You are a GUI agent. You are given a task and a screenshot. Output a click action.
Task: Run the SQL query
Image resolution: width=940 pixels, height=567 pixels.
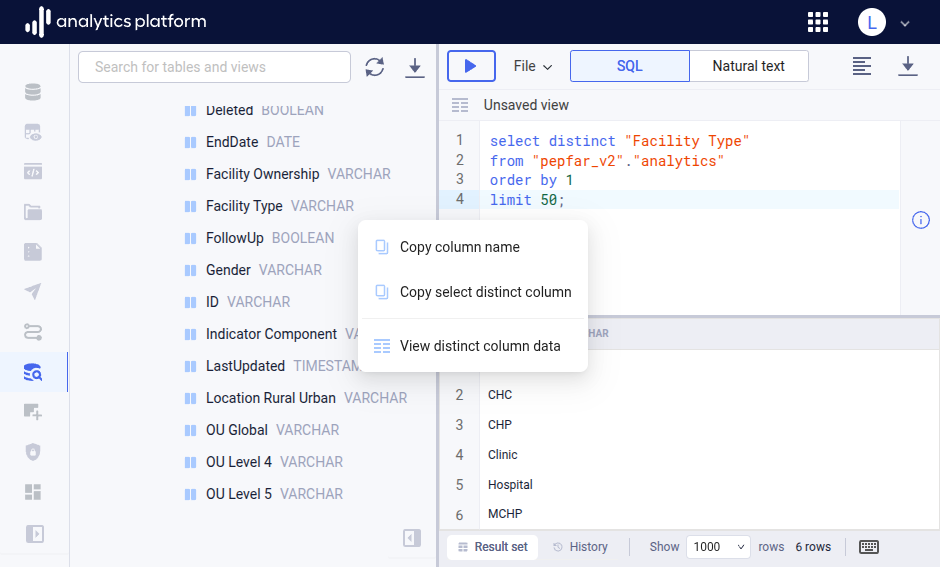click(471, 66)
